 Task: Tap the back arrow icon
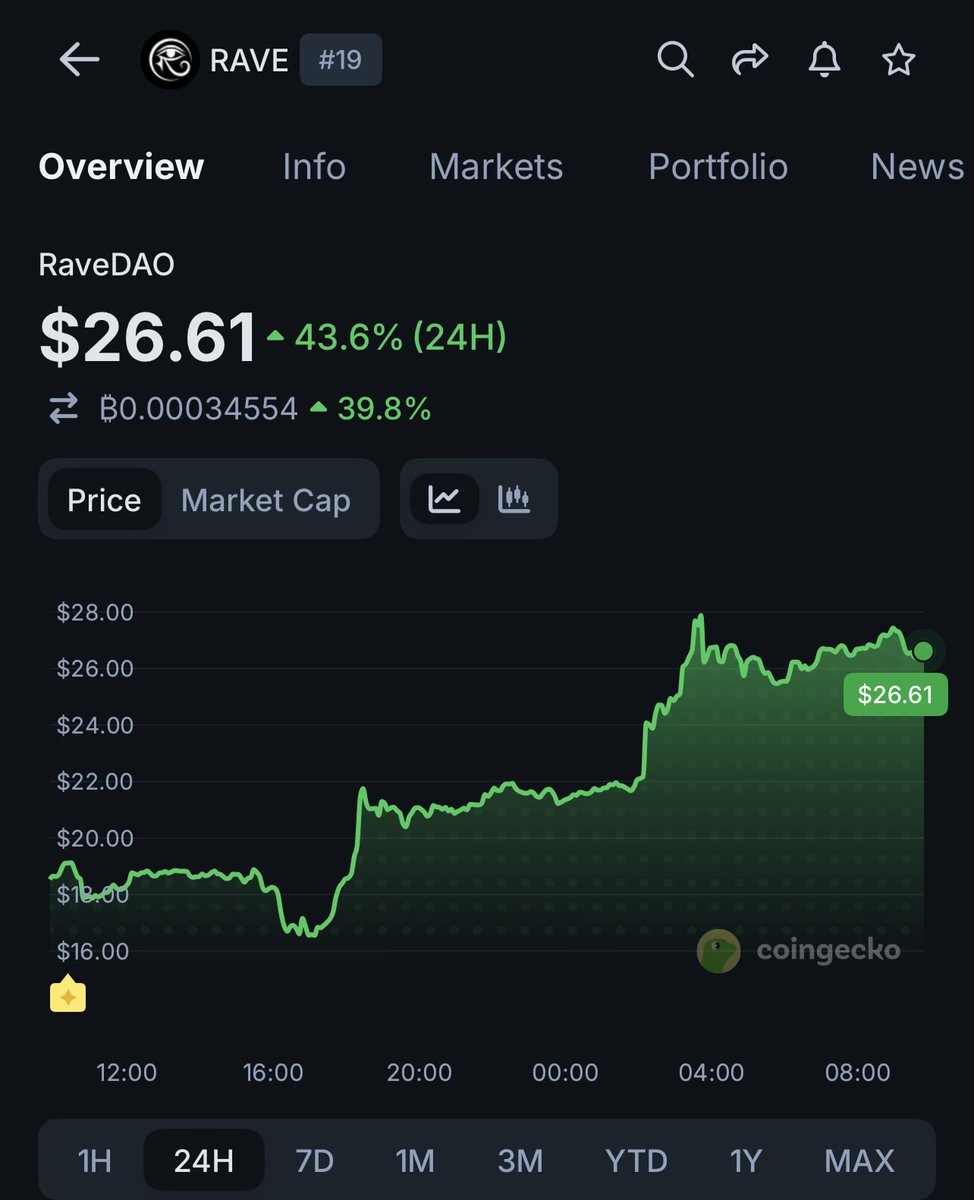[x=79, y=61]
